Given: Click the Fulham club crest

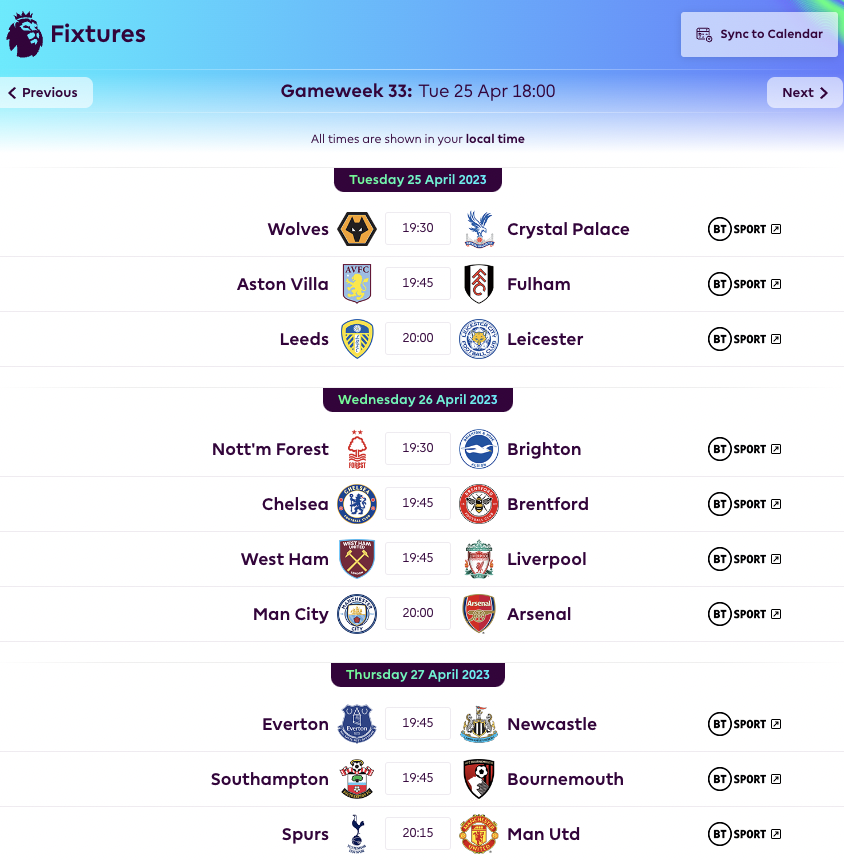Looking at the screenshot, I should pyautogui.click(x=479, y=283).
